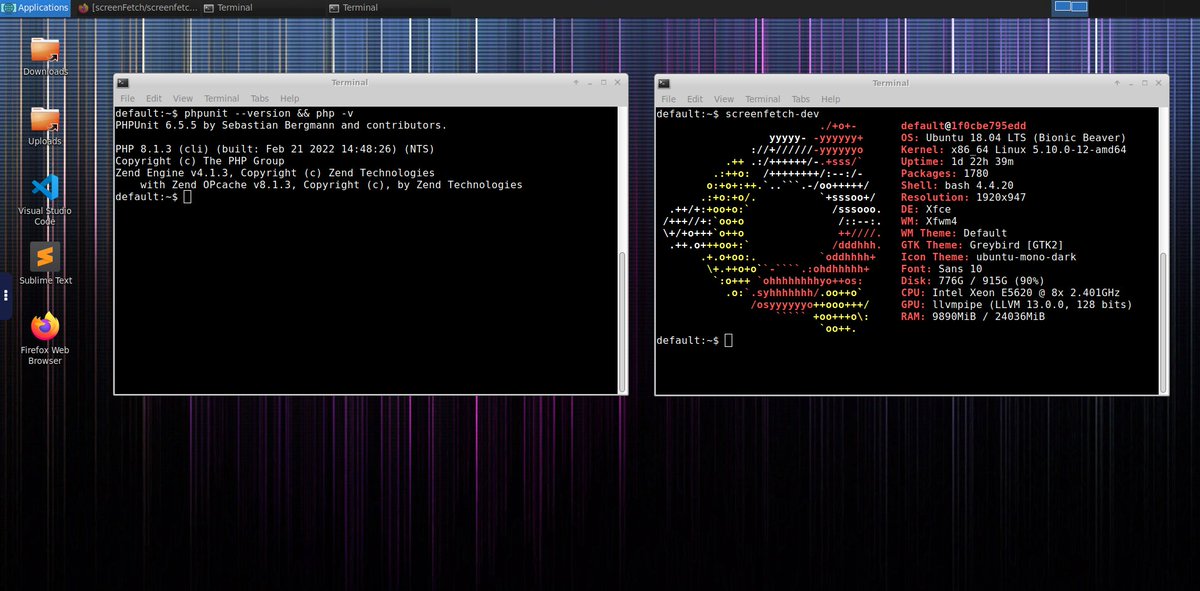This screenshot has height=591, width=1200.
Task: Click the 'Uptime: 1d 22h 39m' line
Action: pyautogui.click(x=960, y=162)
